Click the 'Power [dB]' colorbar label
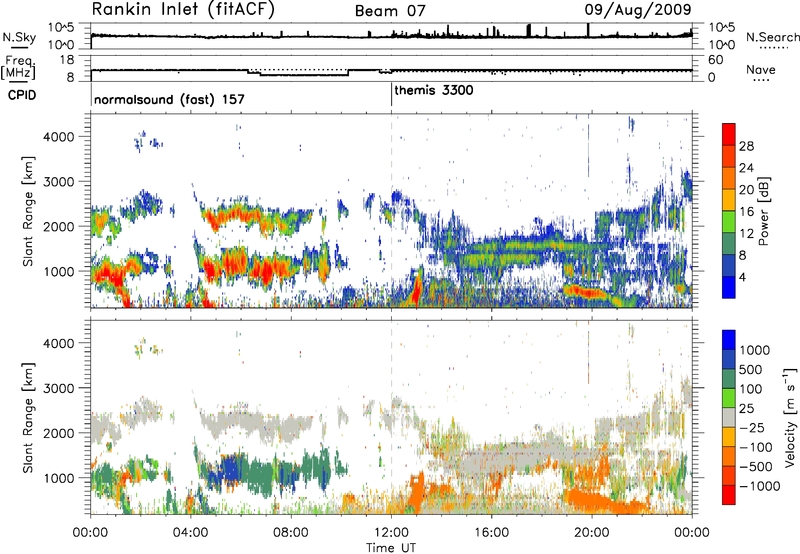 (763, 211)
